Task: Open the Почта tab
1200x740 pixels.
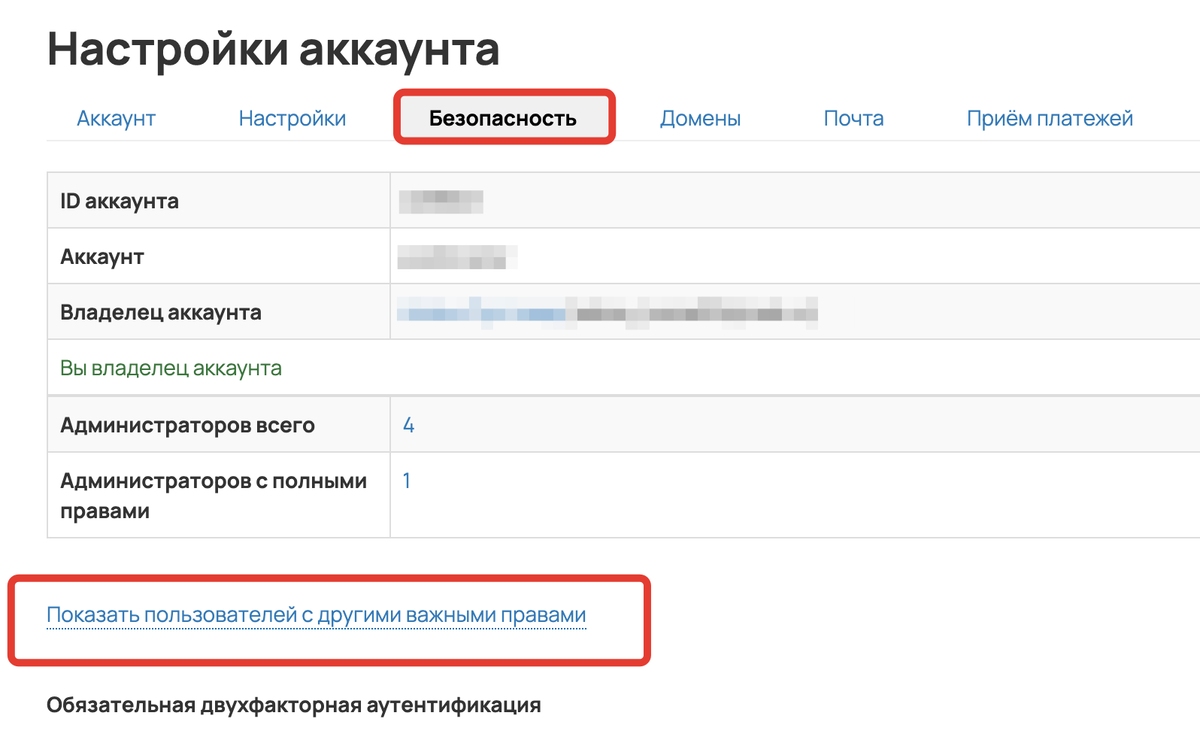Action: (x=854, y=119)
